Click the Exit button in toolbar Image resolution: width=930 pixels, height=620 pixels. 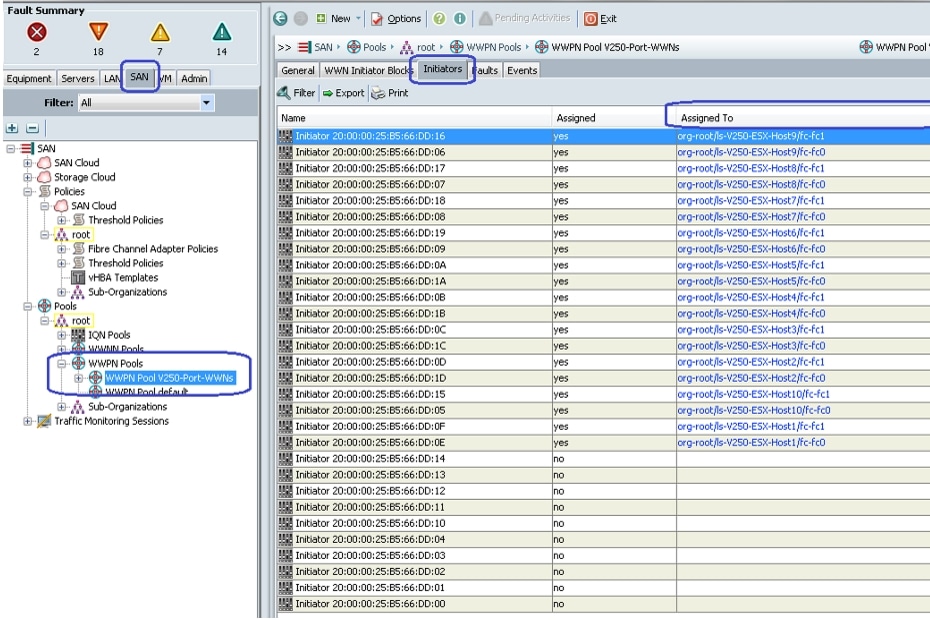point(600,18)
